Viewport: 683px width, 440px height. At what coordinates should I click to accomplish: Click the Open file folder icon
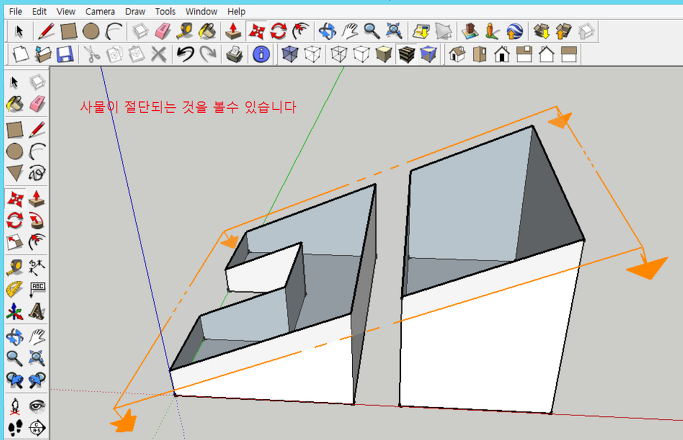(x=43, y=54)
